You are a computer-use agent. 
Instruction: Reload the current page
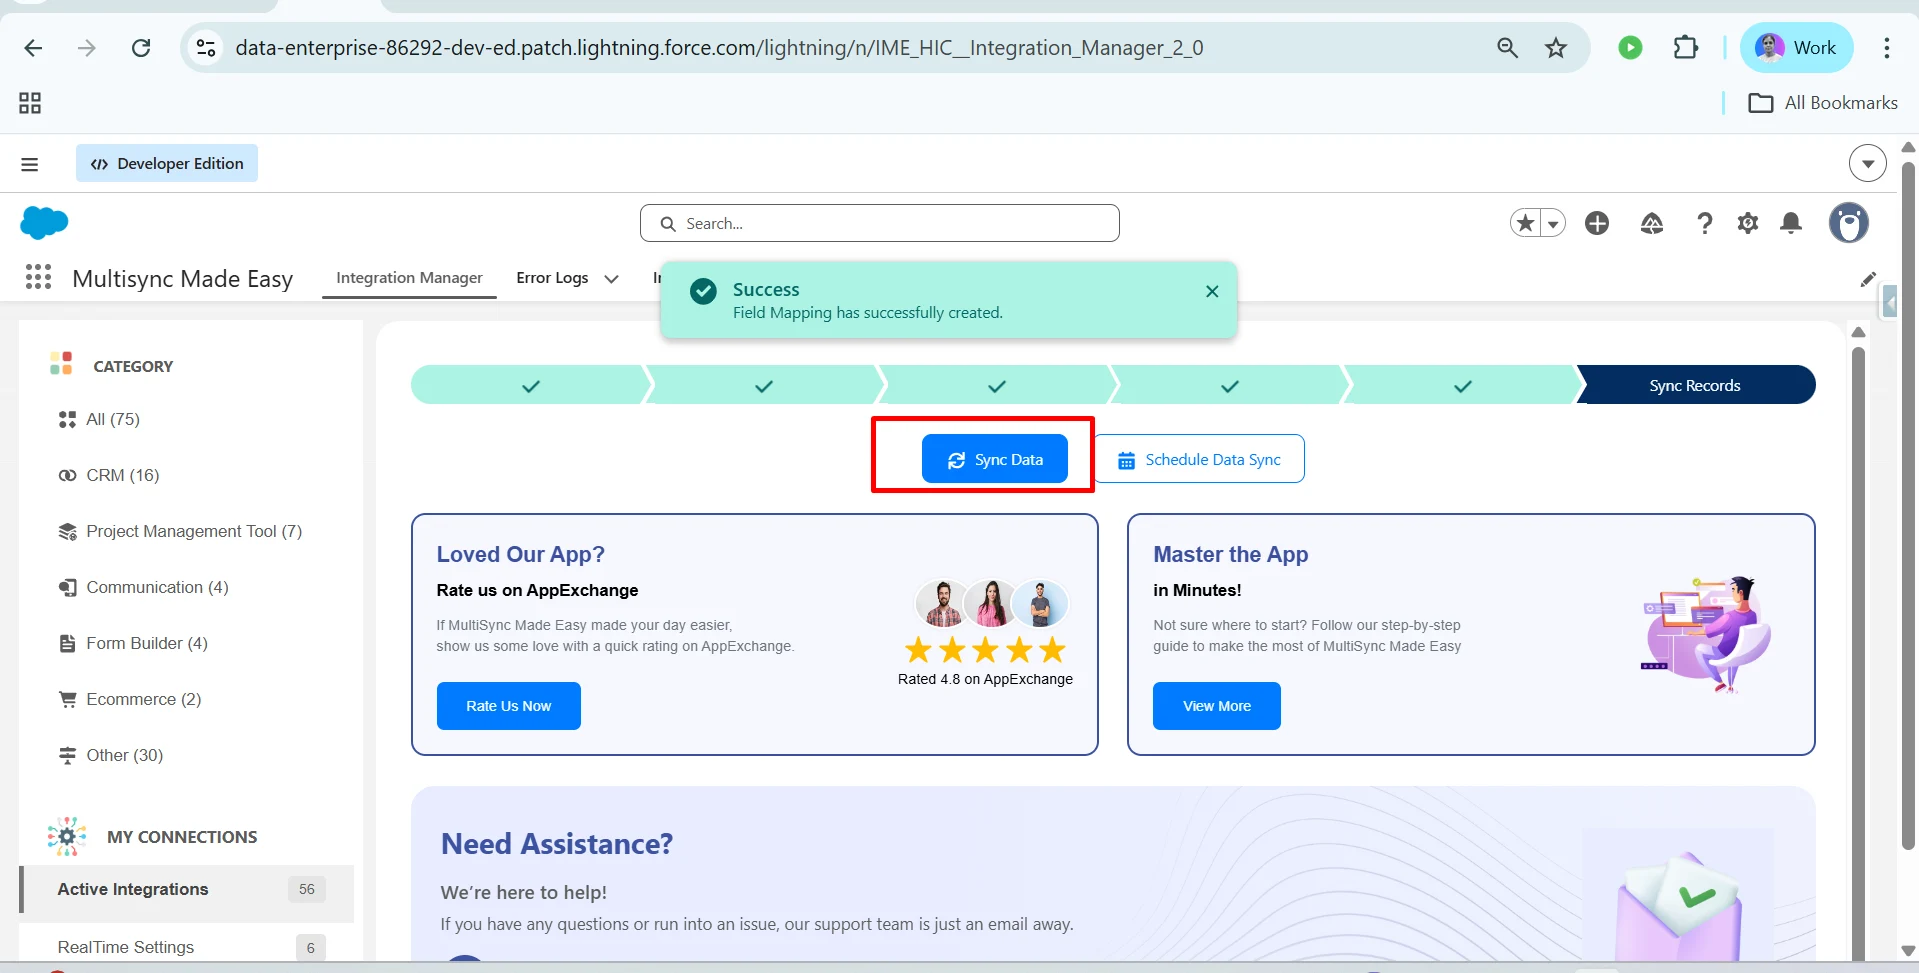coord(141,48)
